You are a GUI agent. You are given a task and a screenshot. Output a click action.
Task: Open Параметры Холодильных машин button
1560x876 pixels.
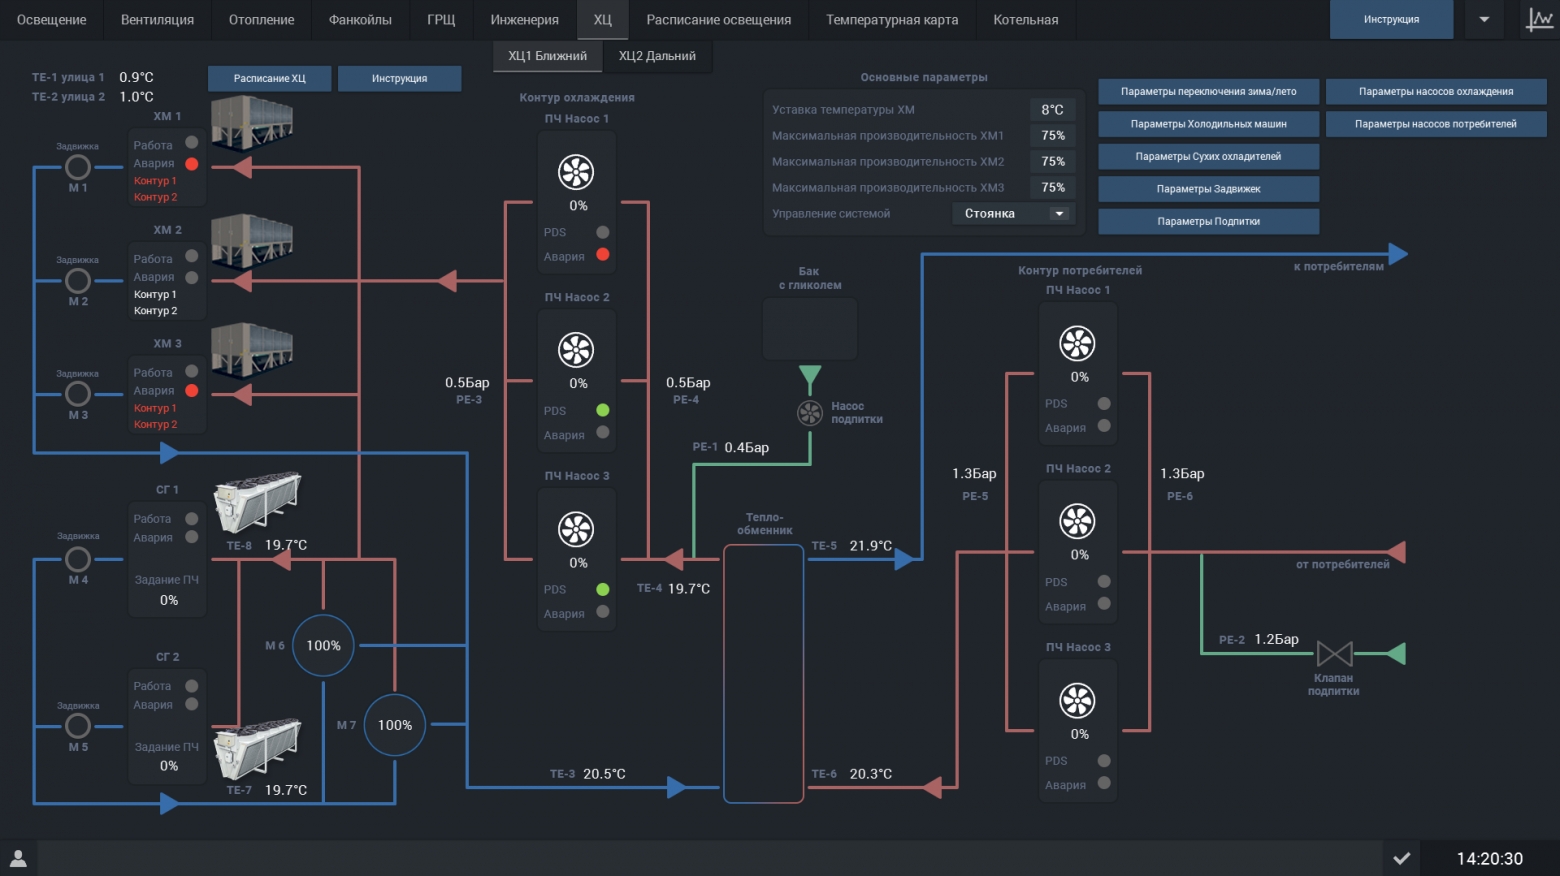(1208, 124)
